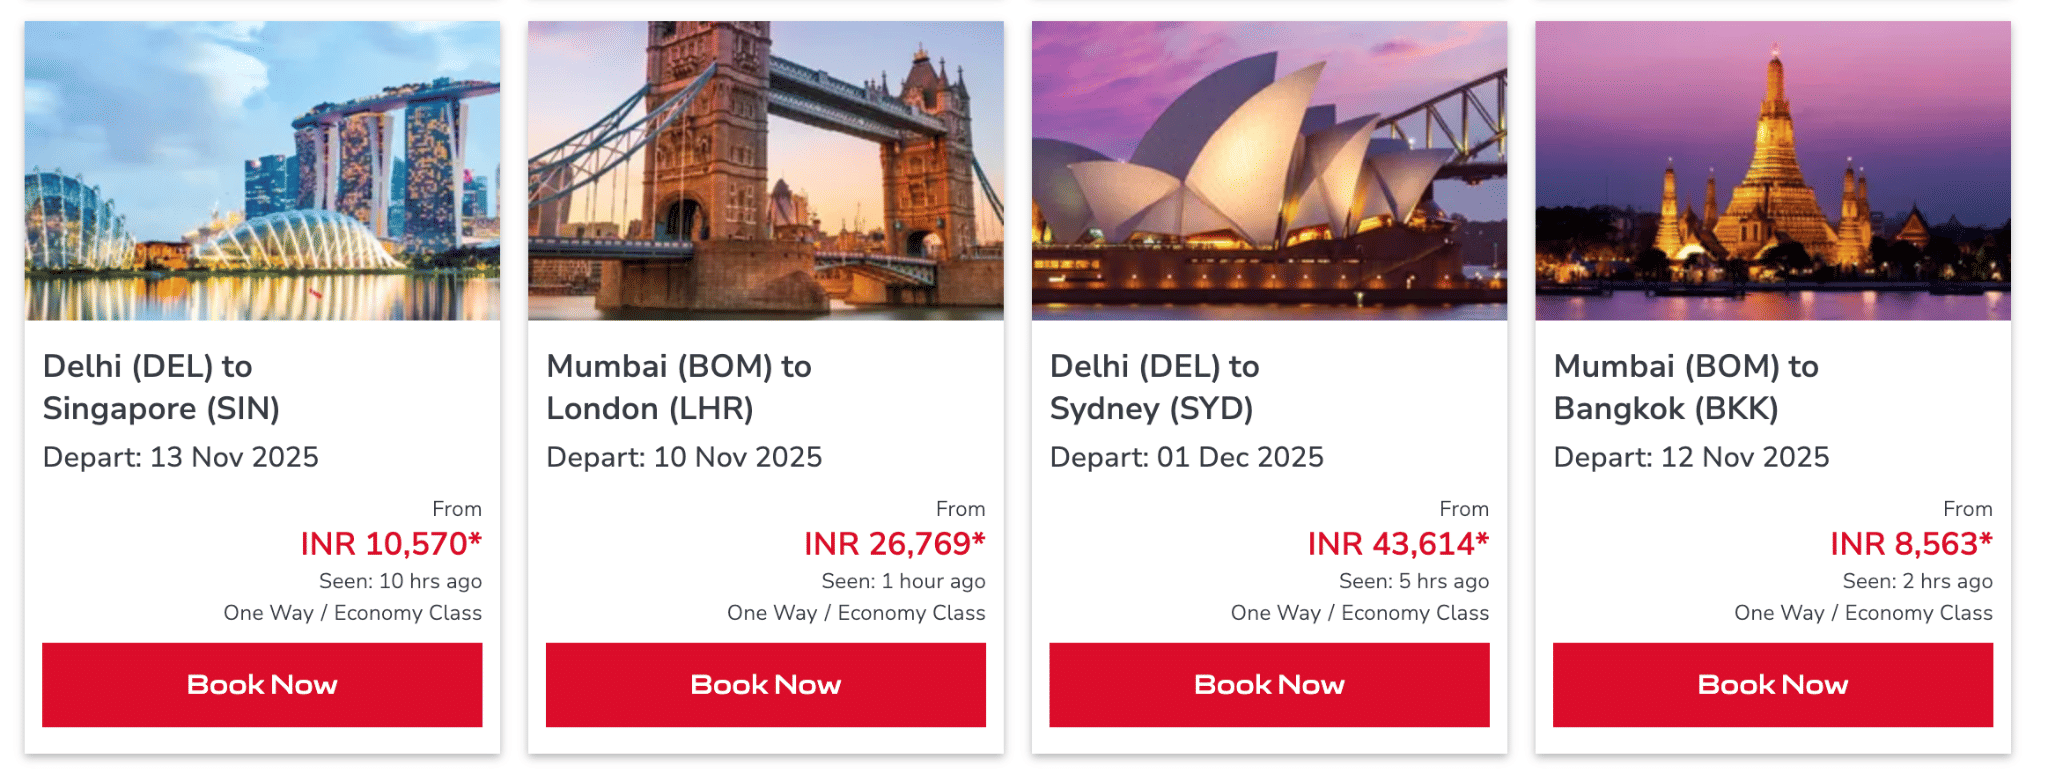This screenshot has width=2048, height=771.
Task: Open the Delhi (DEL) to Singapore (SIN) title
Action: [161, 387]
